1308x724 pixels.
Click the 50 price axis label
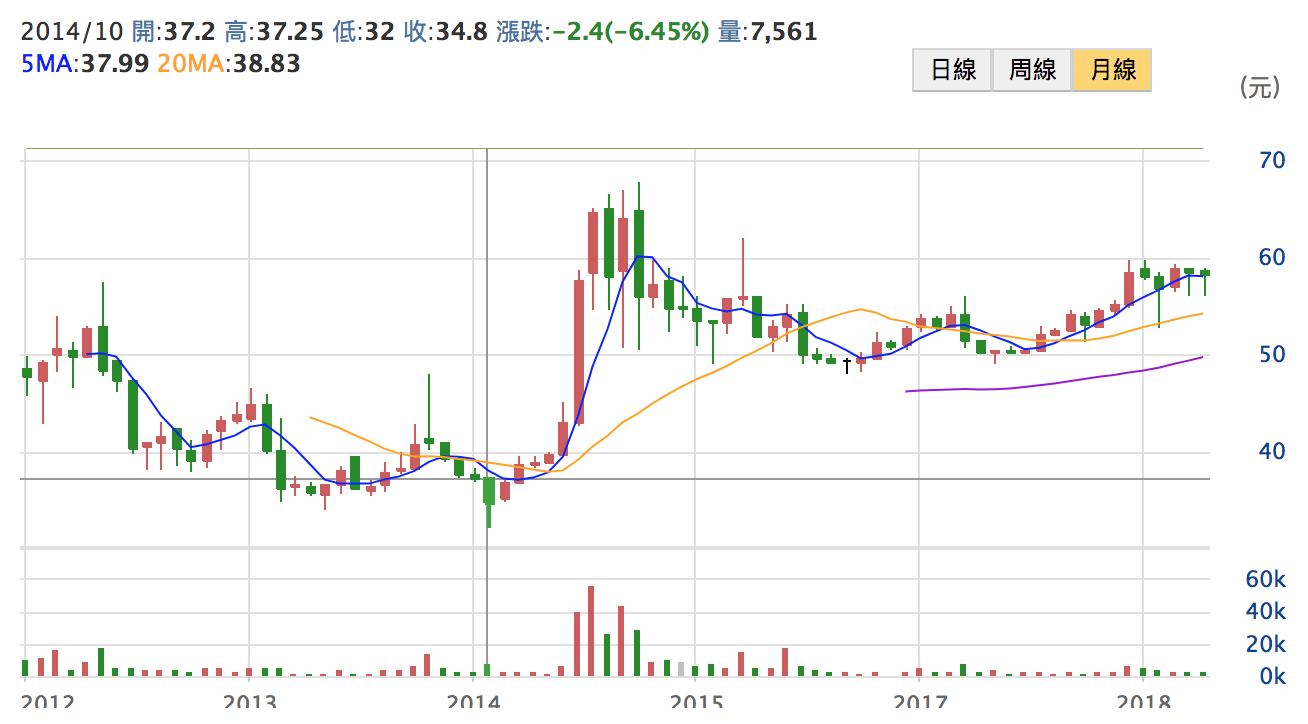[1273, 354]
